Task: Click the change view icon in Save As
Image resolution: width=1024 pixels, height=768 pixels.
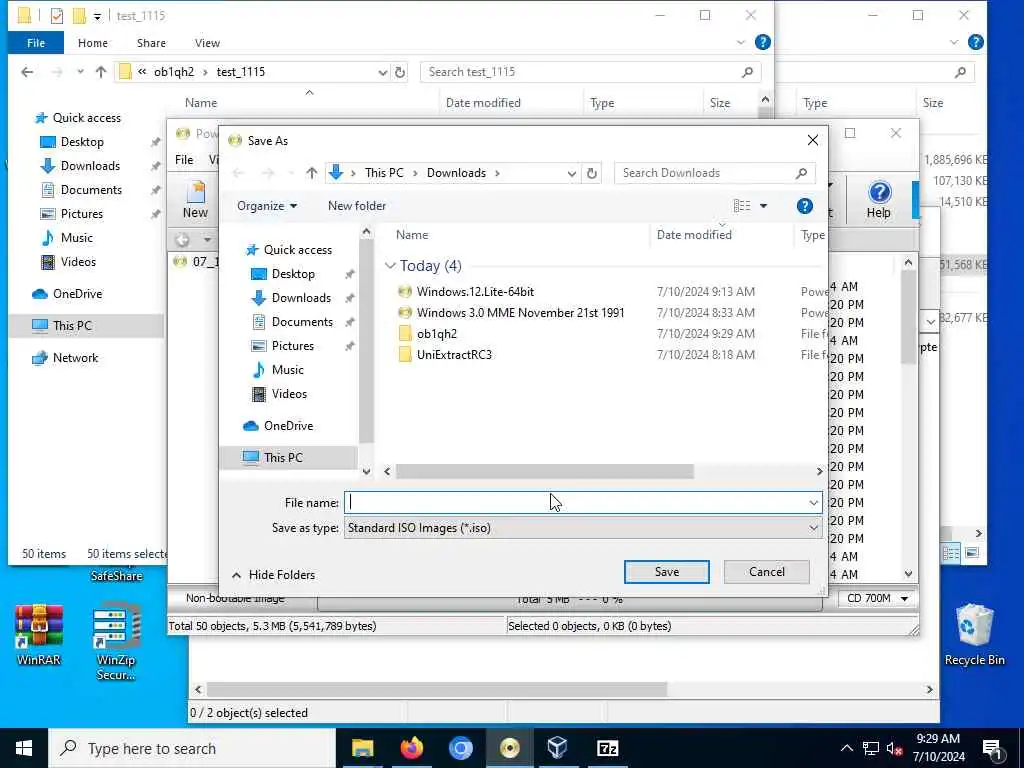Action: (x=742, y=206)
